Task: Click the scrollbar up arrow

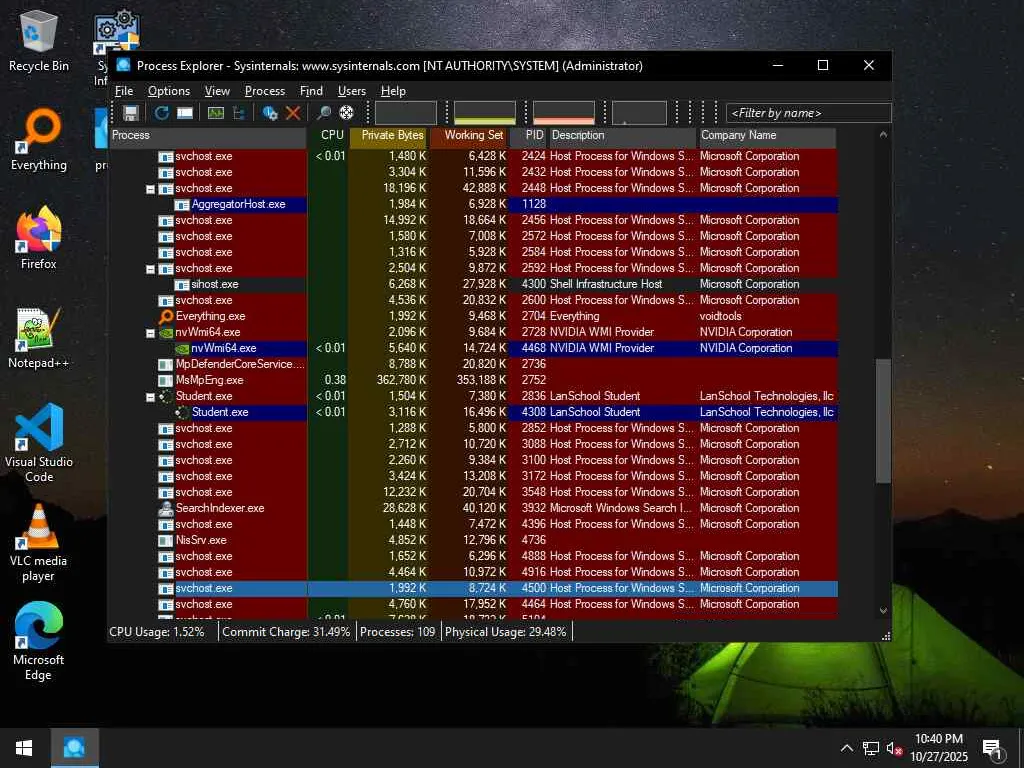Action: (883, 135)
